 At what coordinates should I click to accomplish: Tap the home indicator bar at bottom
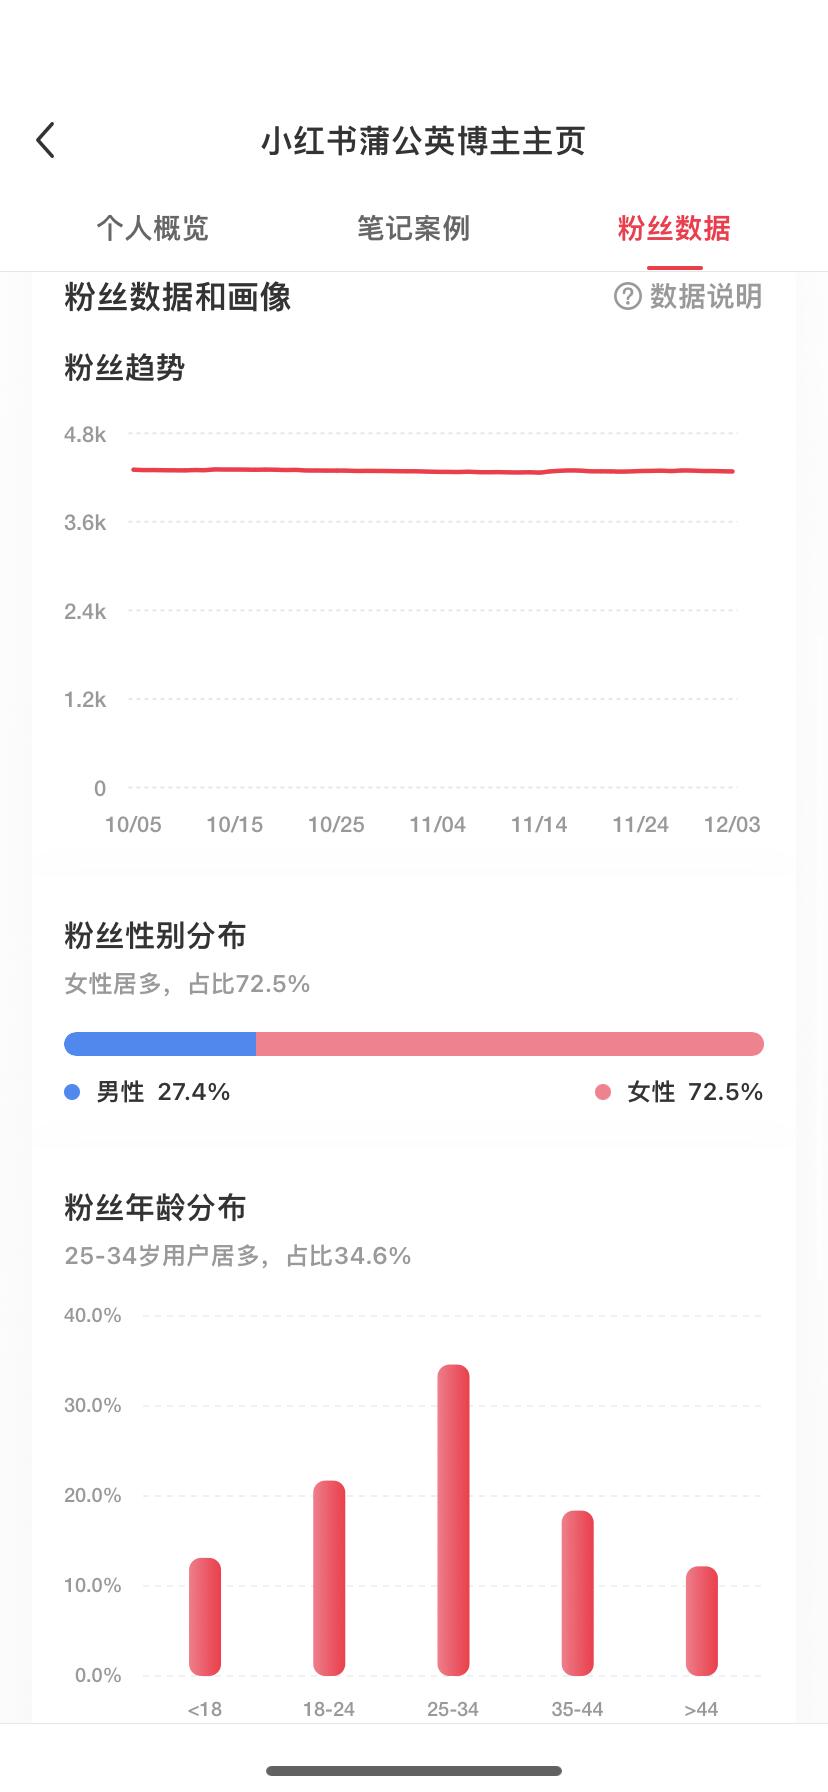pos(414,1771)
